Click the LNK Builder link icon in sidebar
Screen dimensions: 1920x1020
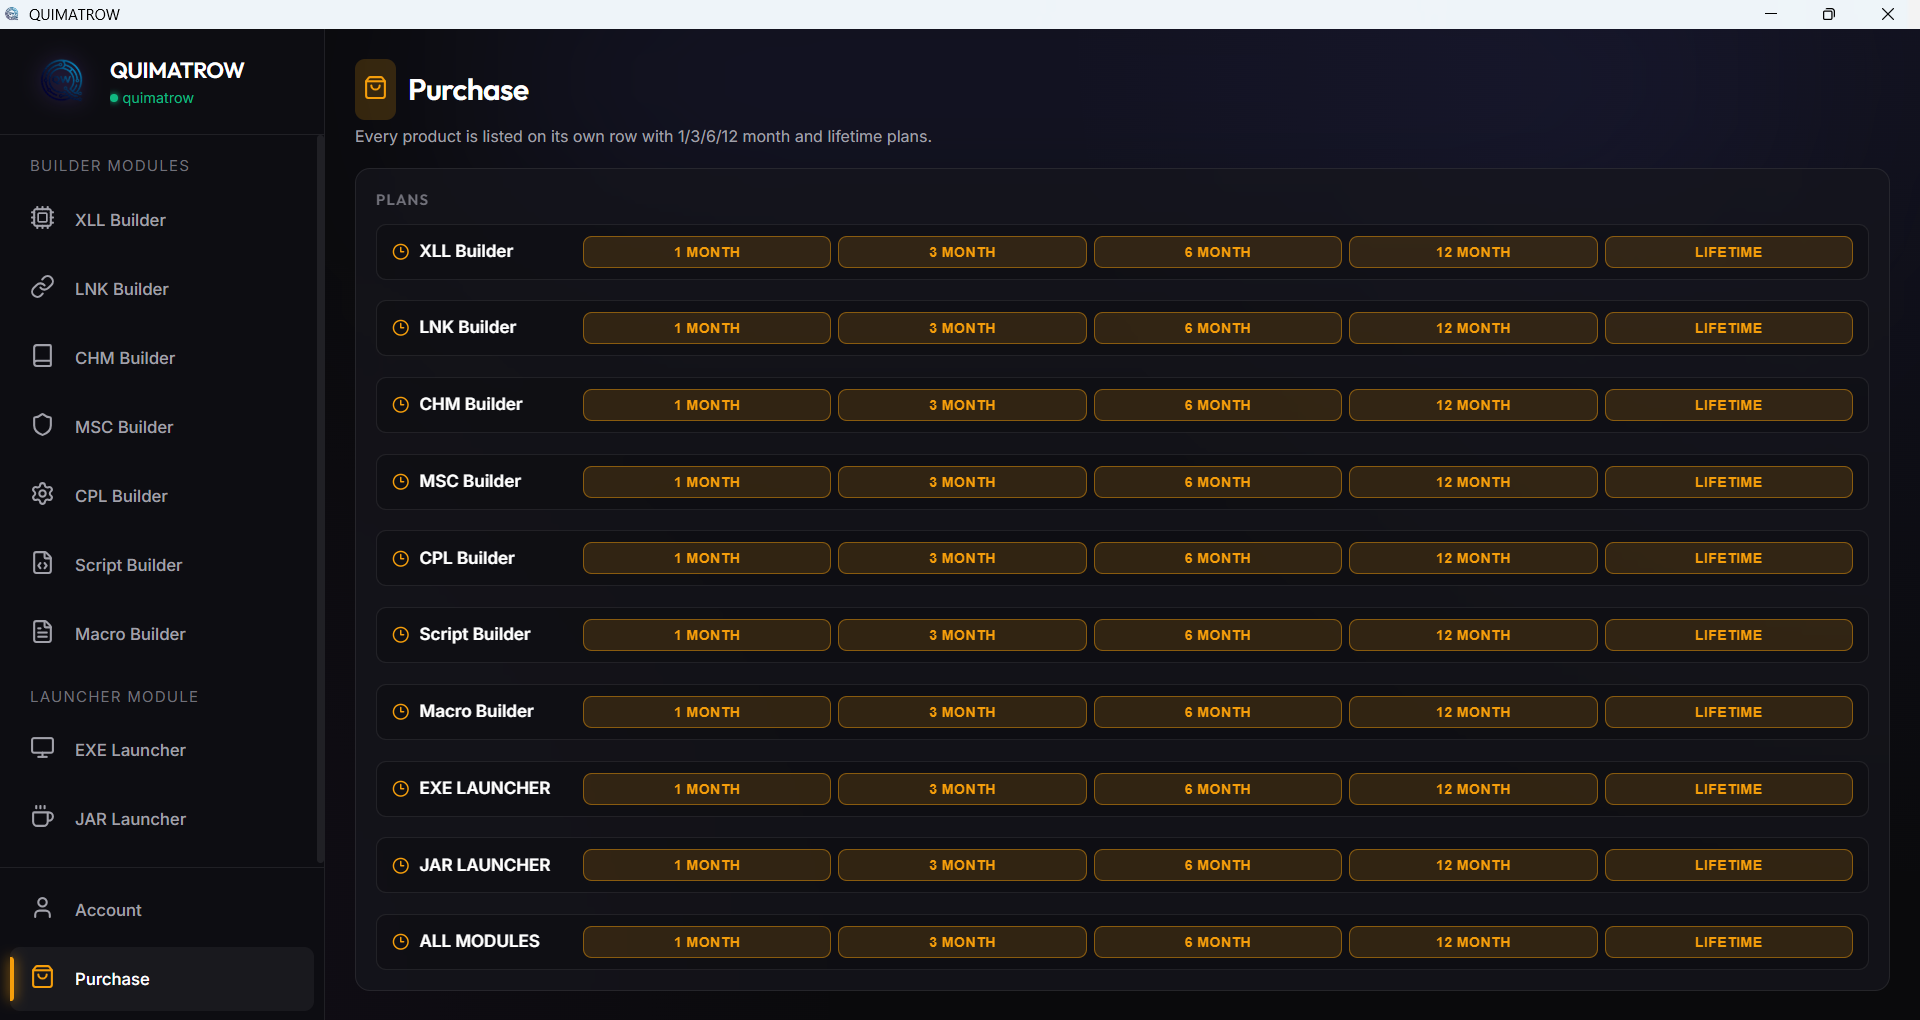coord(42,287)
